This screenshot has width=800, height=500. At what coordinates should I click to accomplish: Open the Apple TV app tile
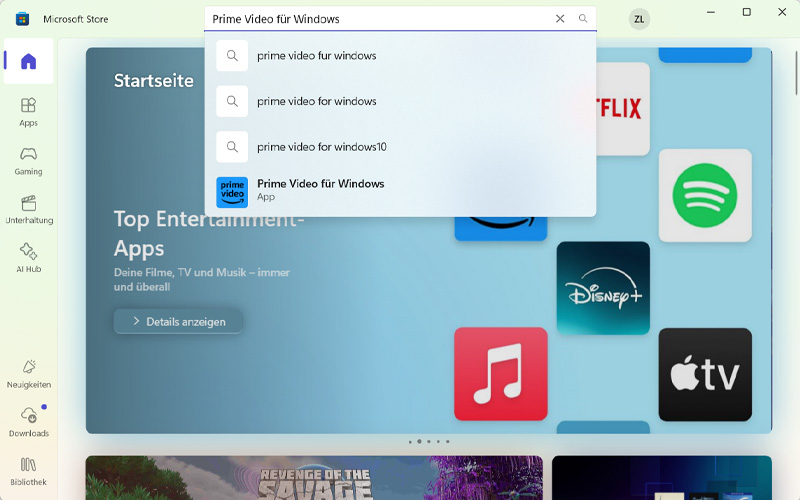(705, 374)
